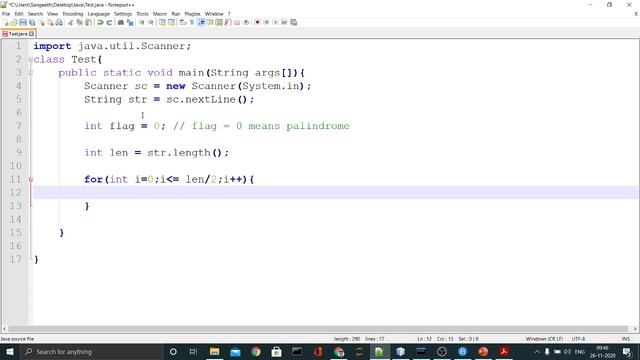Screen dimensions: 640x360
Task: Toggle synchronized vertical scrolling
Action: point(162,22)
